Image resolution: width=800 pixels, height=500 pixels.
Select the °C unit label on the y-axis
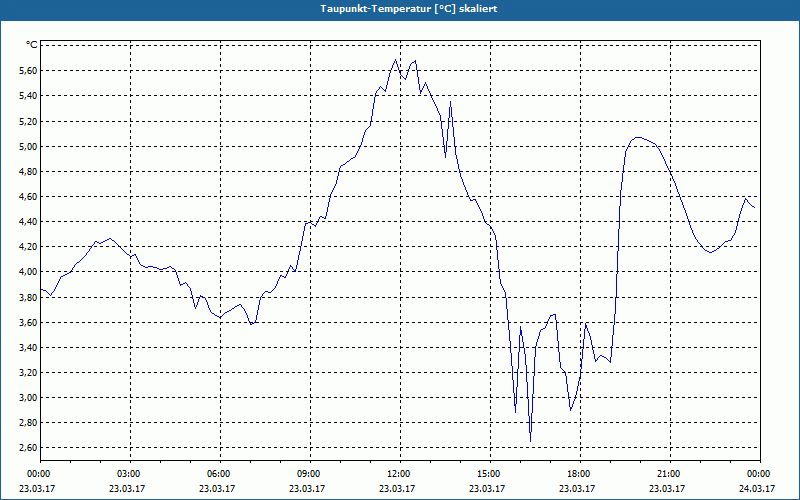pyautogui.click(x=31, y=45)
